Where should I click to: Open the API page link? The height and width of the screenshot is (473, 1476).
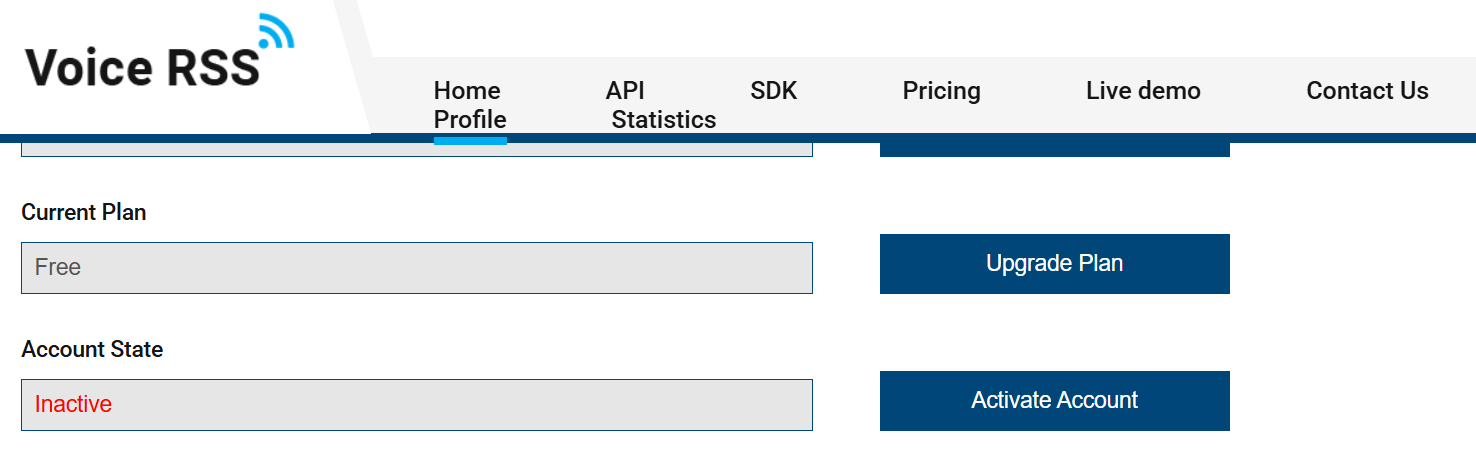tap(625, 91)
